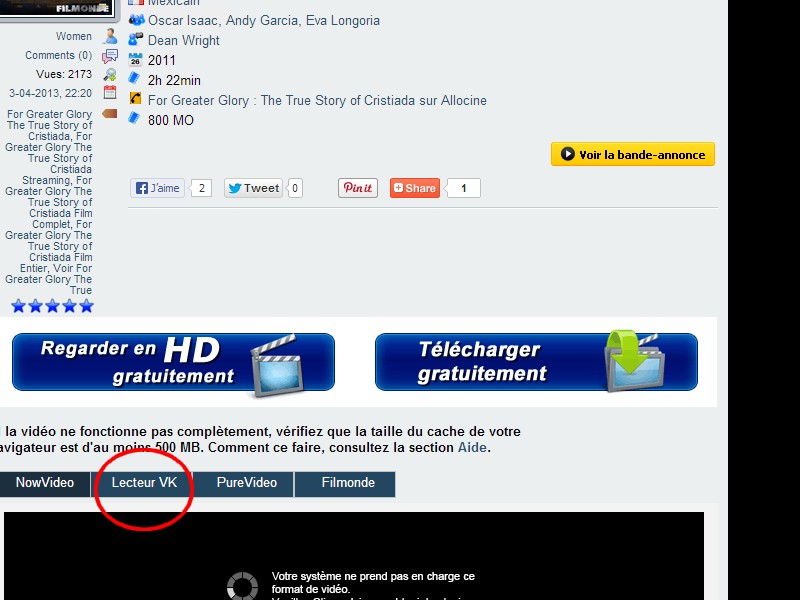
Task: Click the Allocine link icon
Action: [x=135, y=98]
